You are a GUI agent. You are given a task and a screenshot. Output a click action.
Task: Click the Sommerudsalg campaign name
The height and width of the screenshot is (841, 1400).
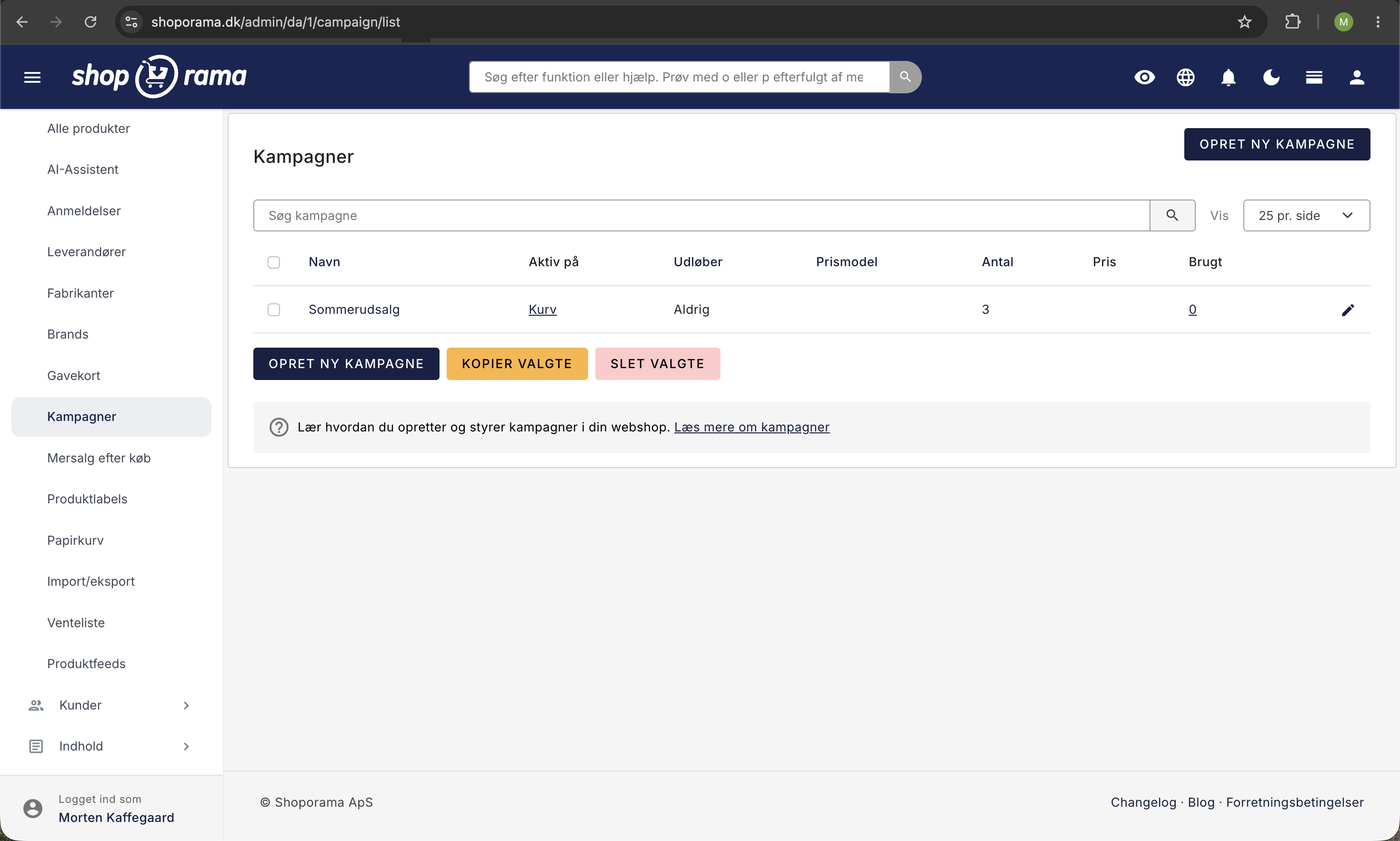(354, 310)
